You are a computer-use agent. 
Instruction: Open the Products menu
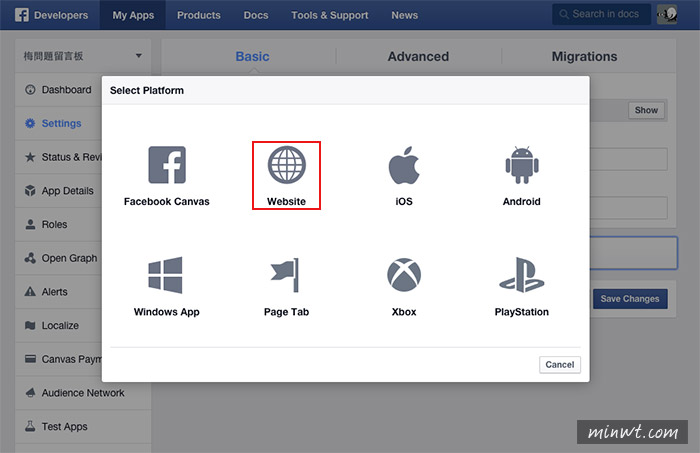199,15
